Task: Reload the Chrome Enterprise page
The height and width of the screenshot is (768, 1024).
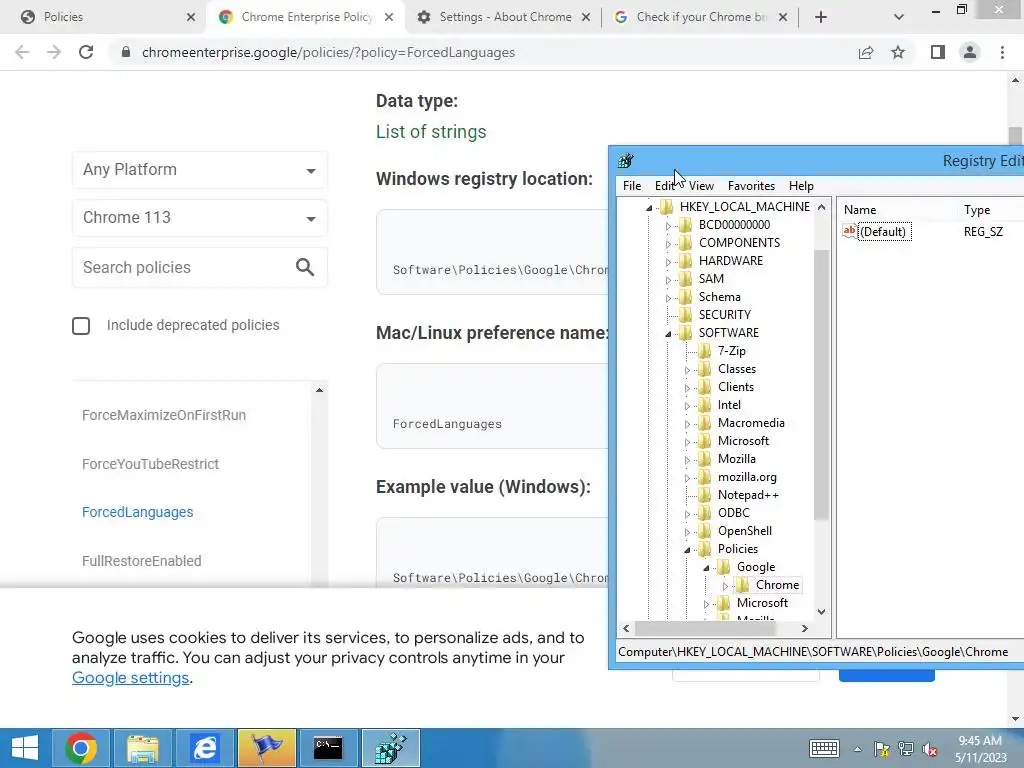Action: (x=86, y=52)
